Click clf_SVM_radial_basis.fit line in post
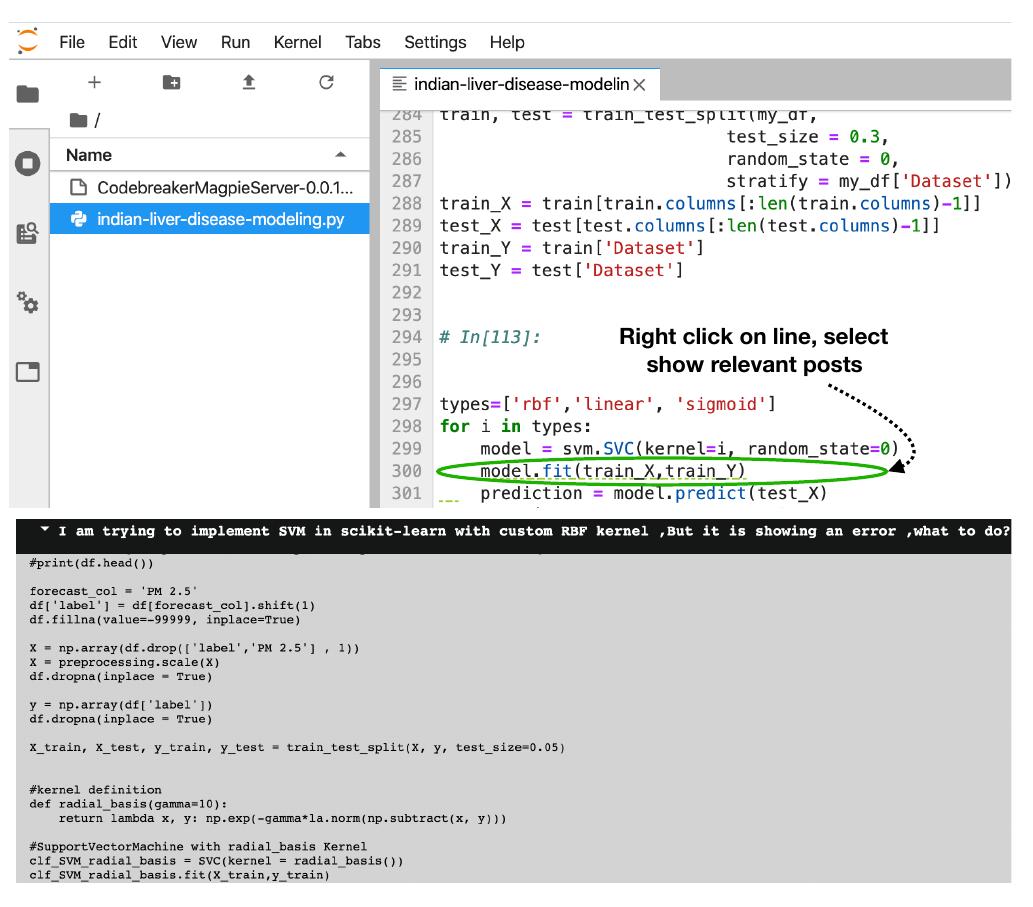This screenshot has height=907, width=1033. click(179, 875)
